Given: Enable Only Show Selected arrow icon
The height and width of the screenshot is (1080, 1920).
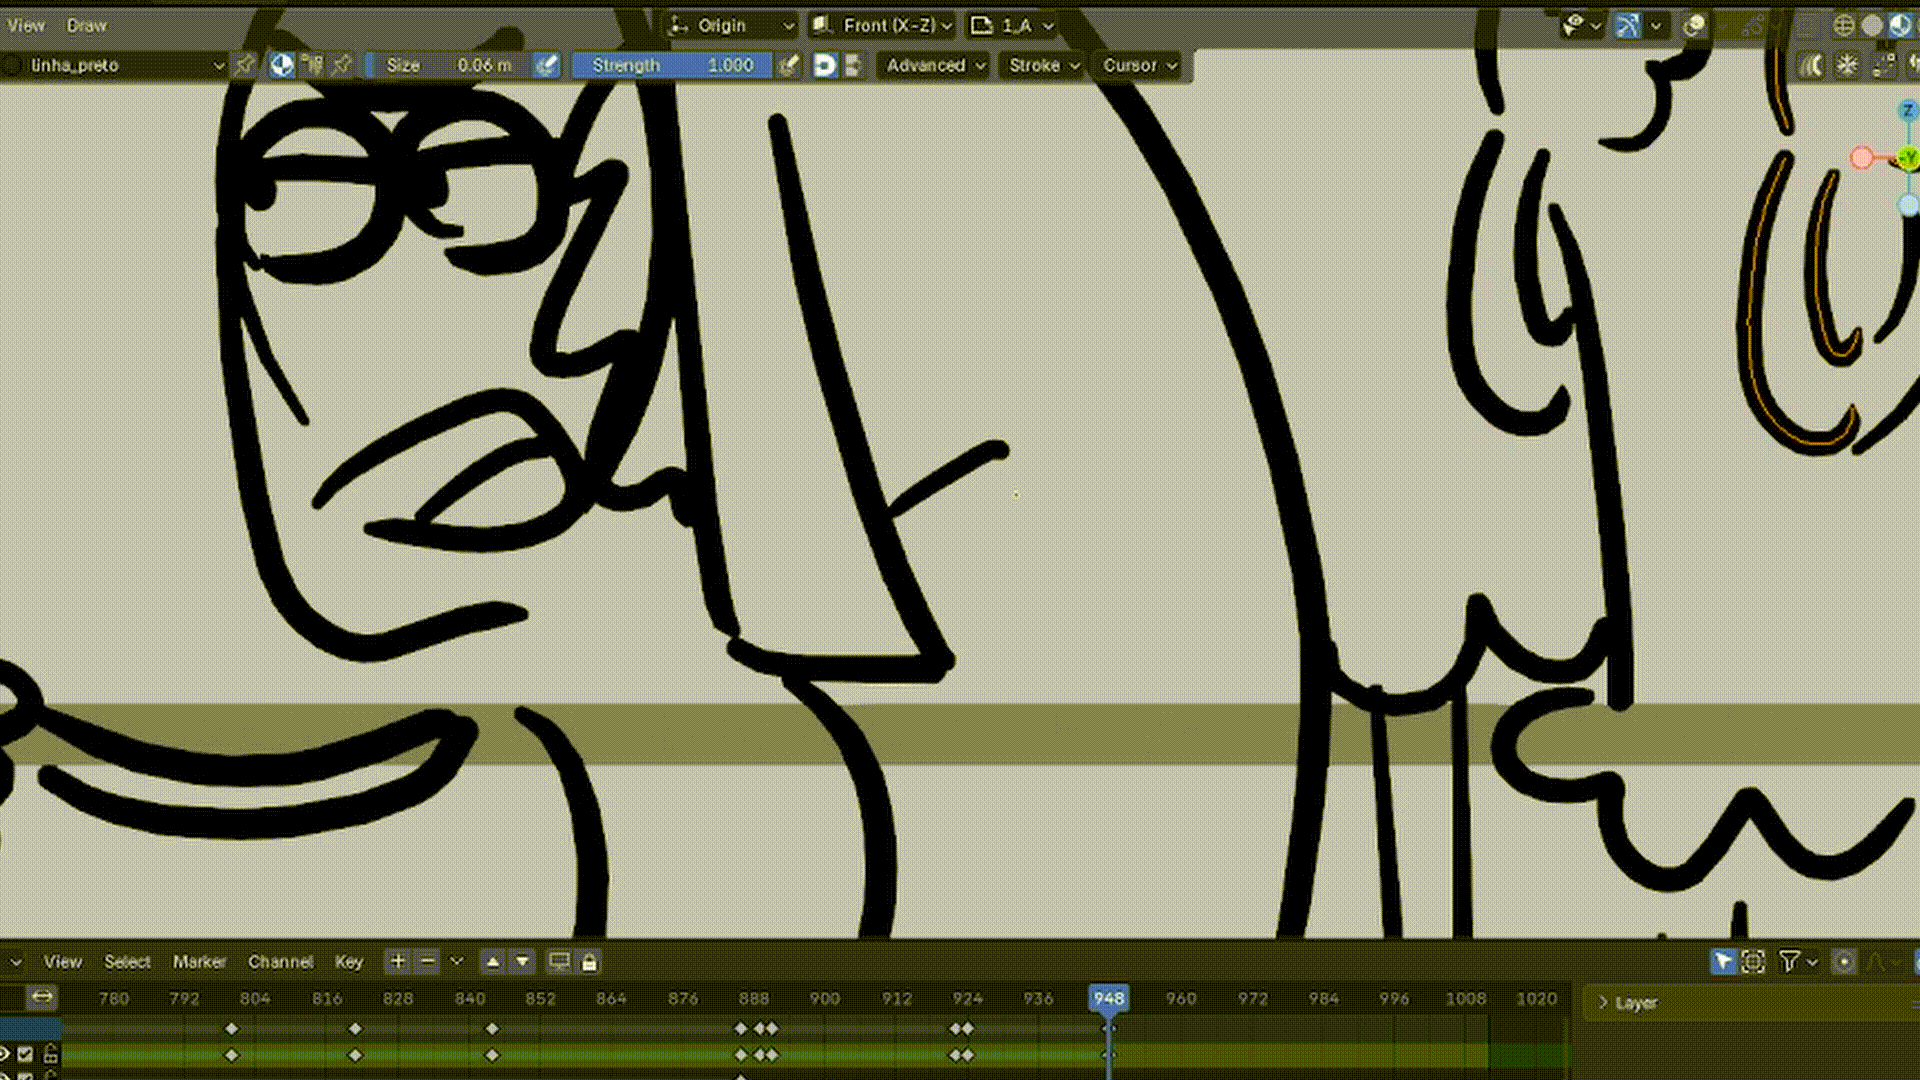Looking at the screenshot, I should point(1723,961).
